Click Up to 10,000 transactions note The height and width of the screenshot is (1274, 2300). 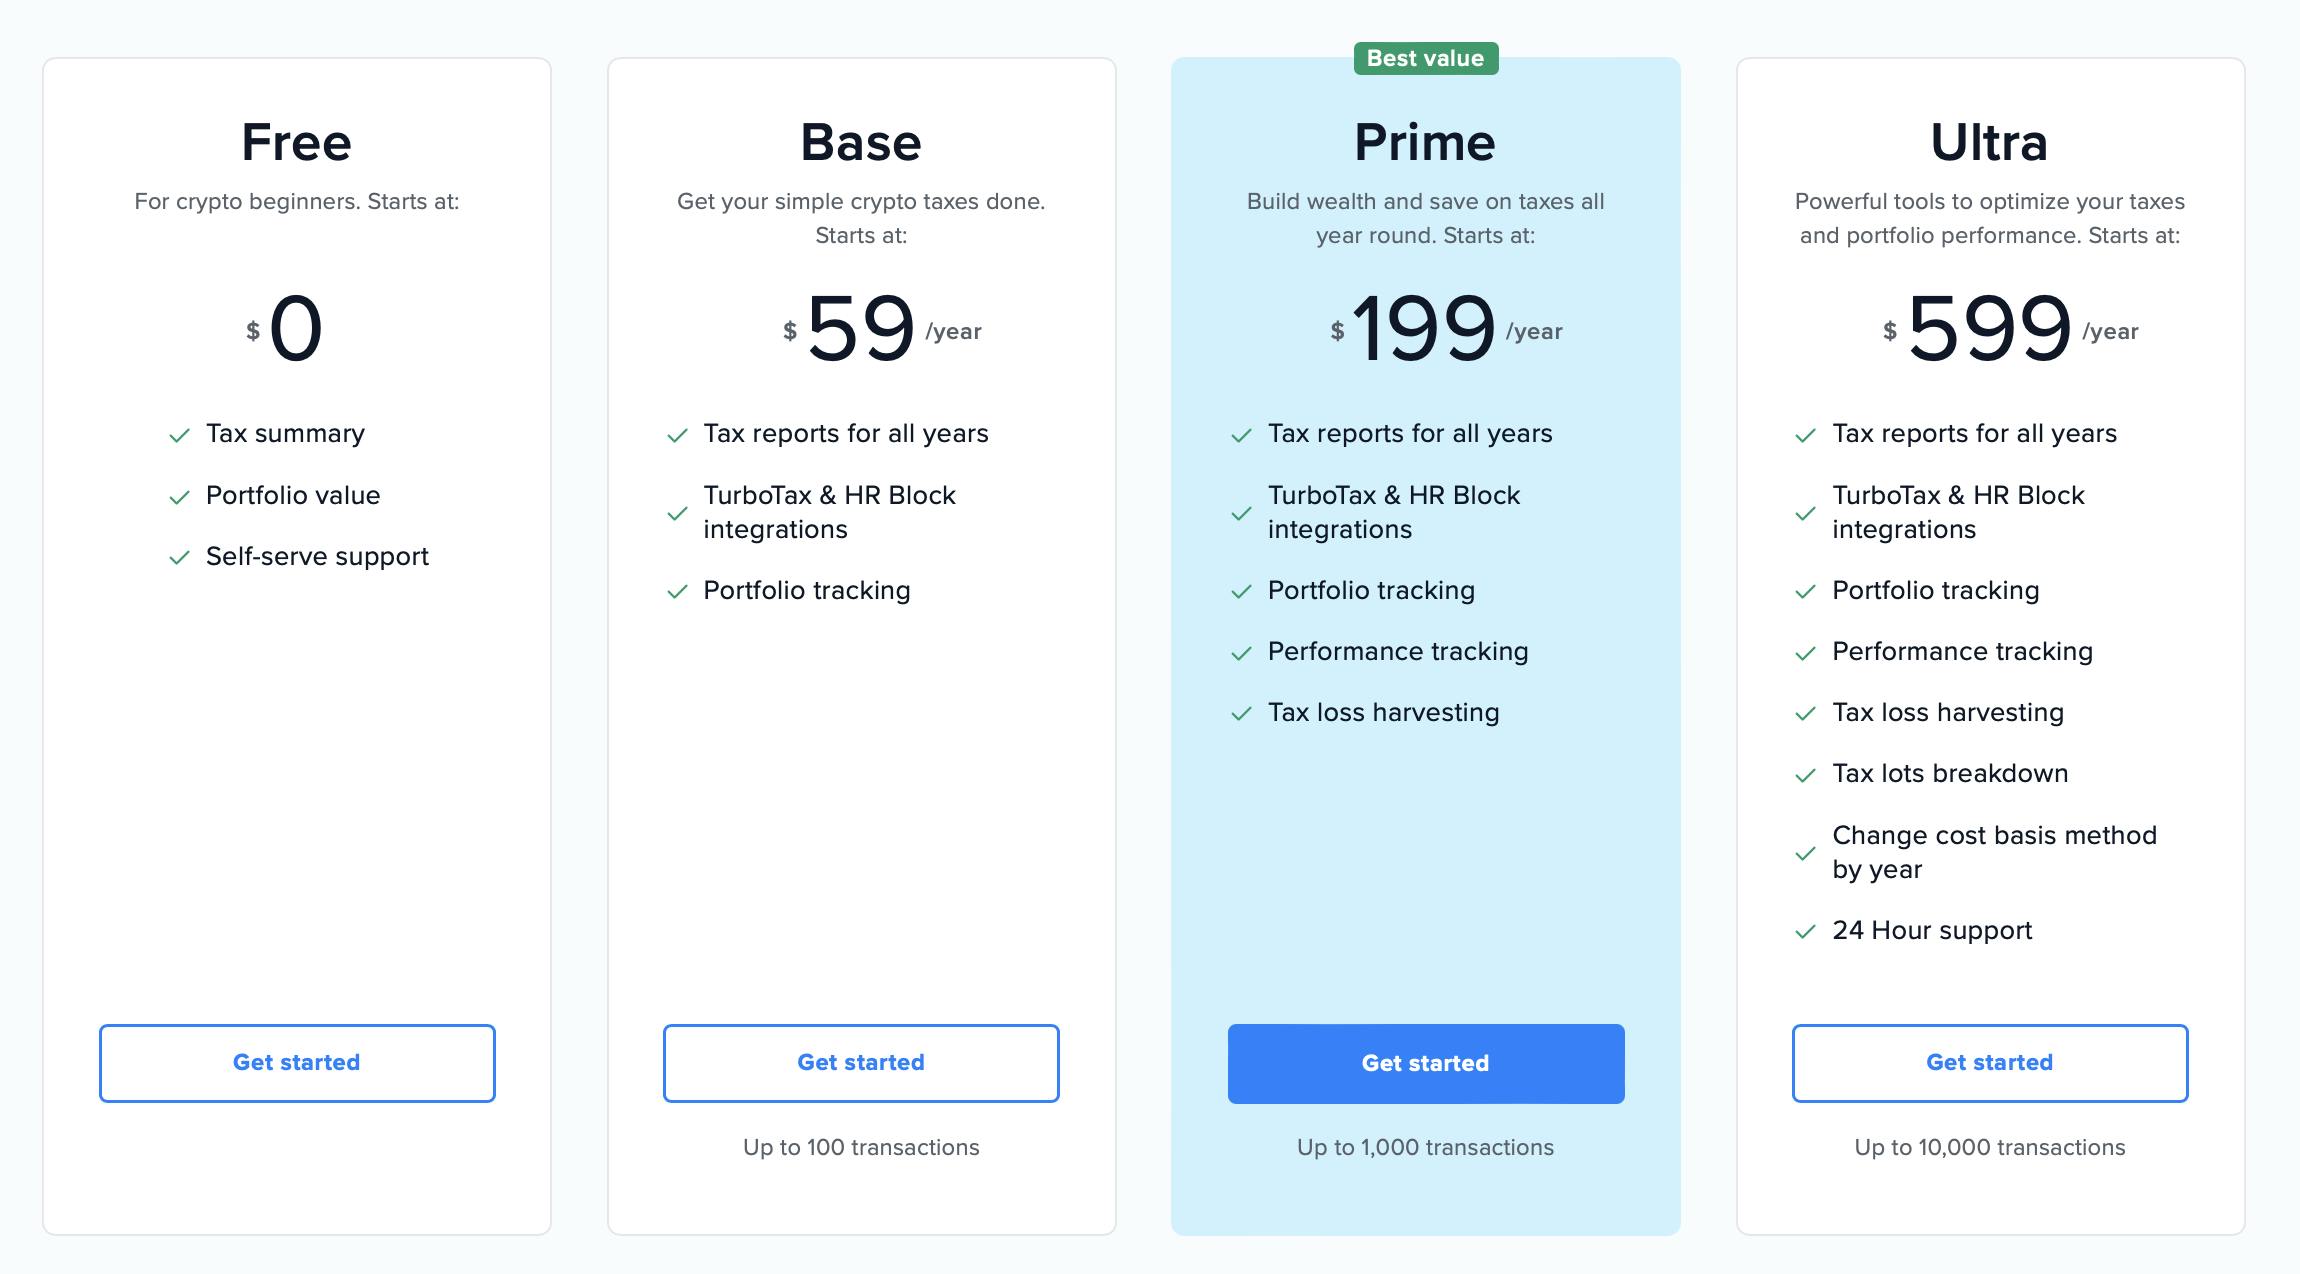click(1989, 1147)
